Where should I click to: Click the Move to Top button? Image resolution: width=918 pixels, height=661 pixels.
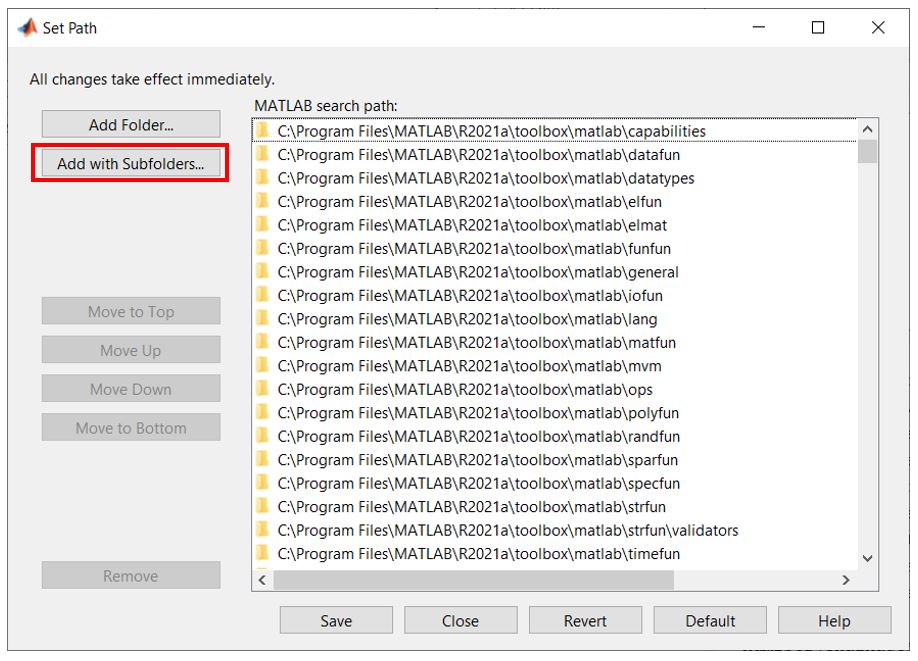tap(131, 311)
